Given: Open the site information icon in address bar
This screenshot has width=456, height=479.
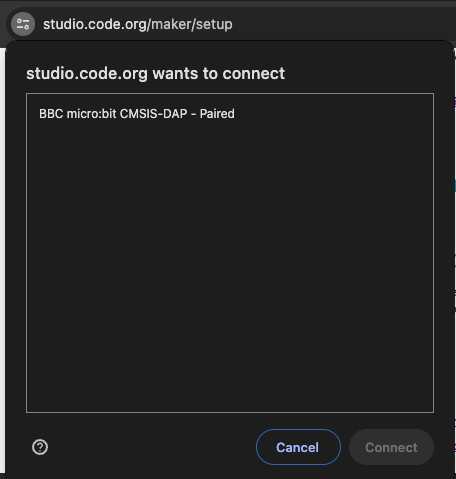Looking at the screenshot, I should point(23,24).
